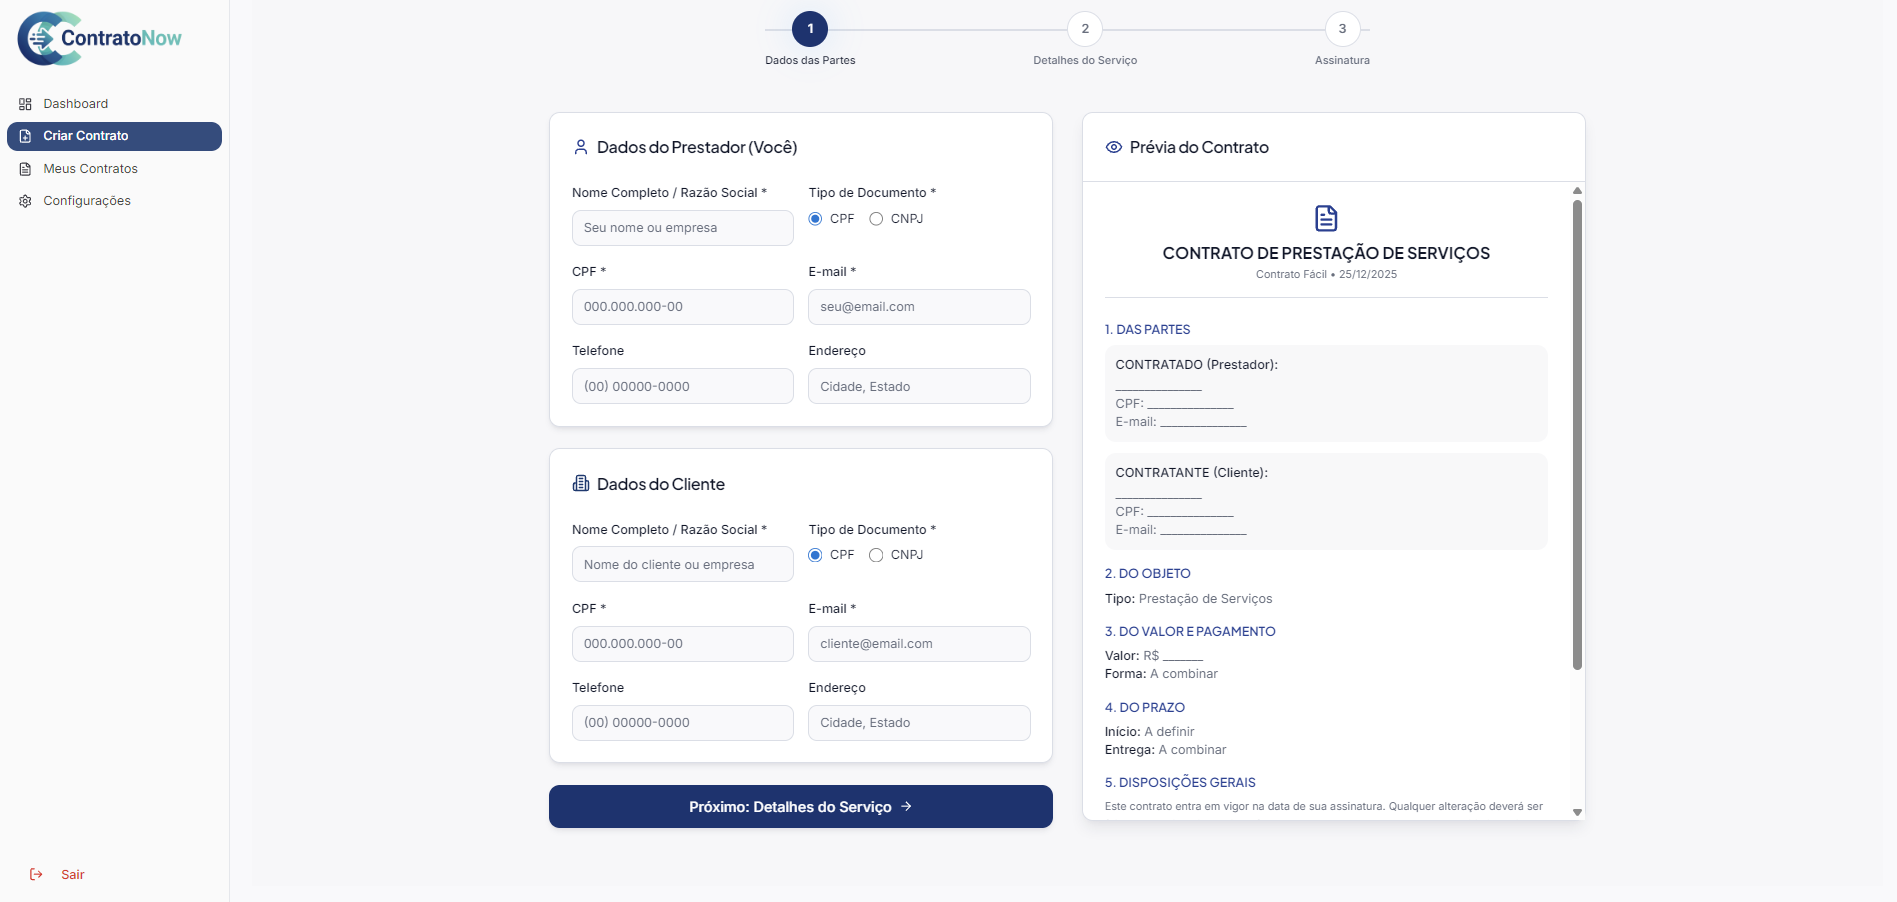Go to step 2 Detalhes do Serviço

pos(1084,29)
